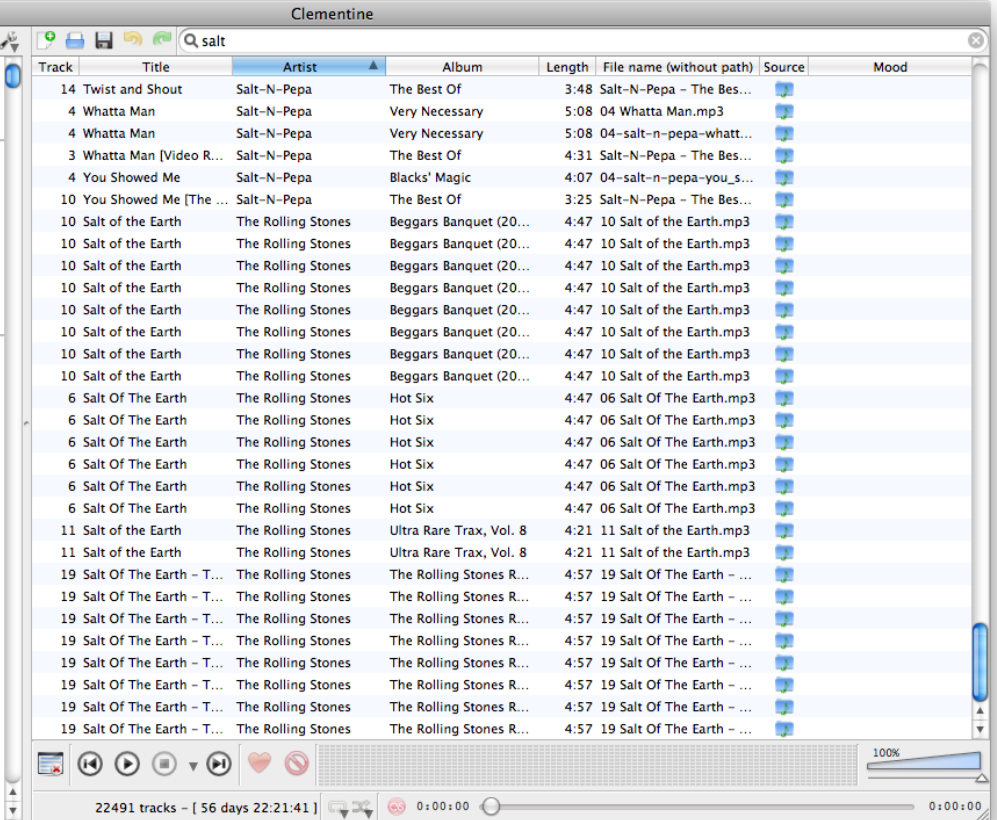This screenshot has height=820, width=997.
Task: Click the spectrum analyzer area
Action: click(586, 764)
